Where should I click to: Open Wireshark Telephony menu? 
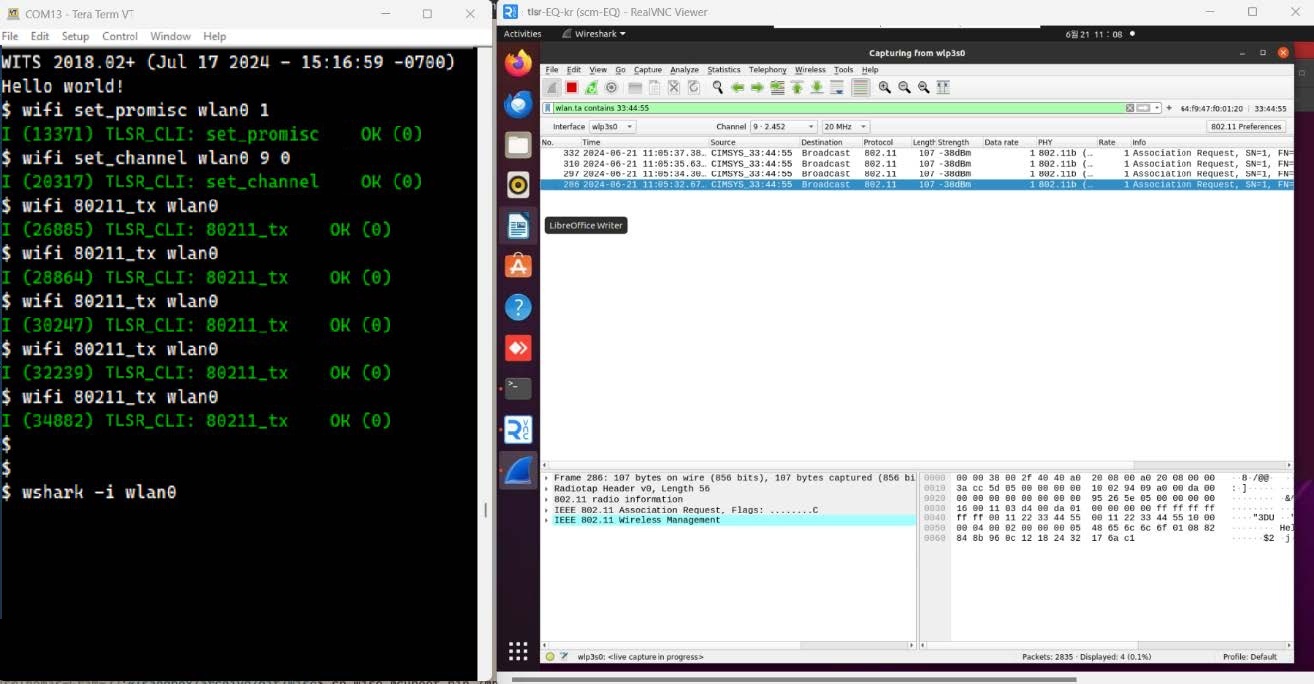coord(768,70)
